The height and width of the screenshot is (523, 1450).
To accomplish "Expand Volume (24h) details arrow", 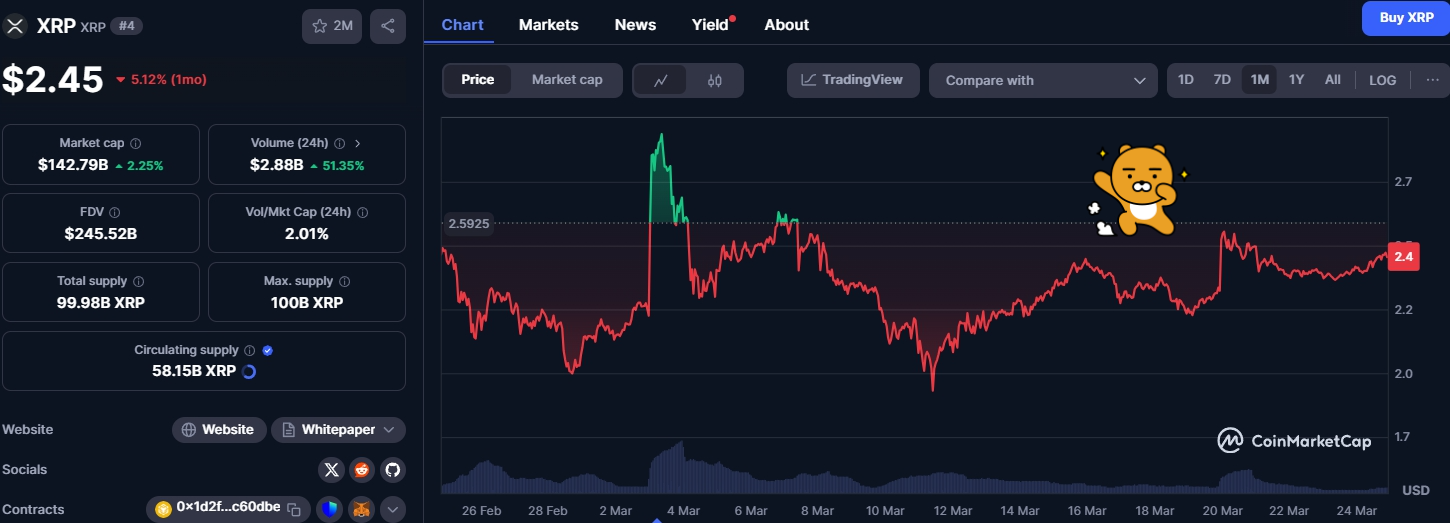I will 358,144.
